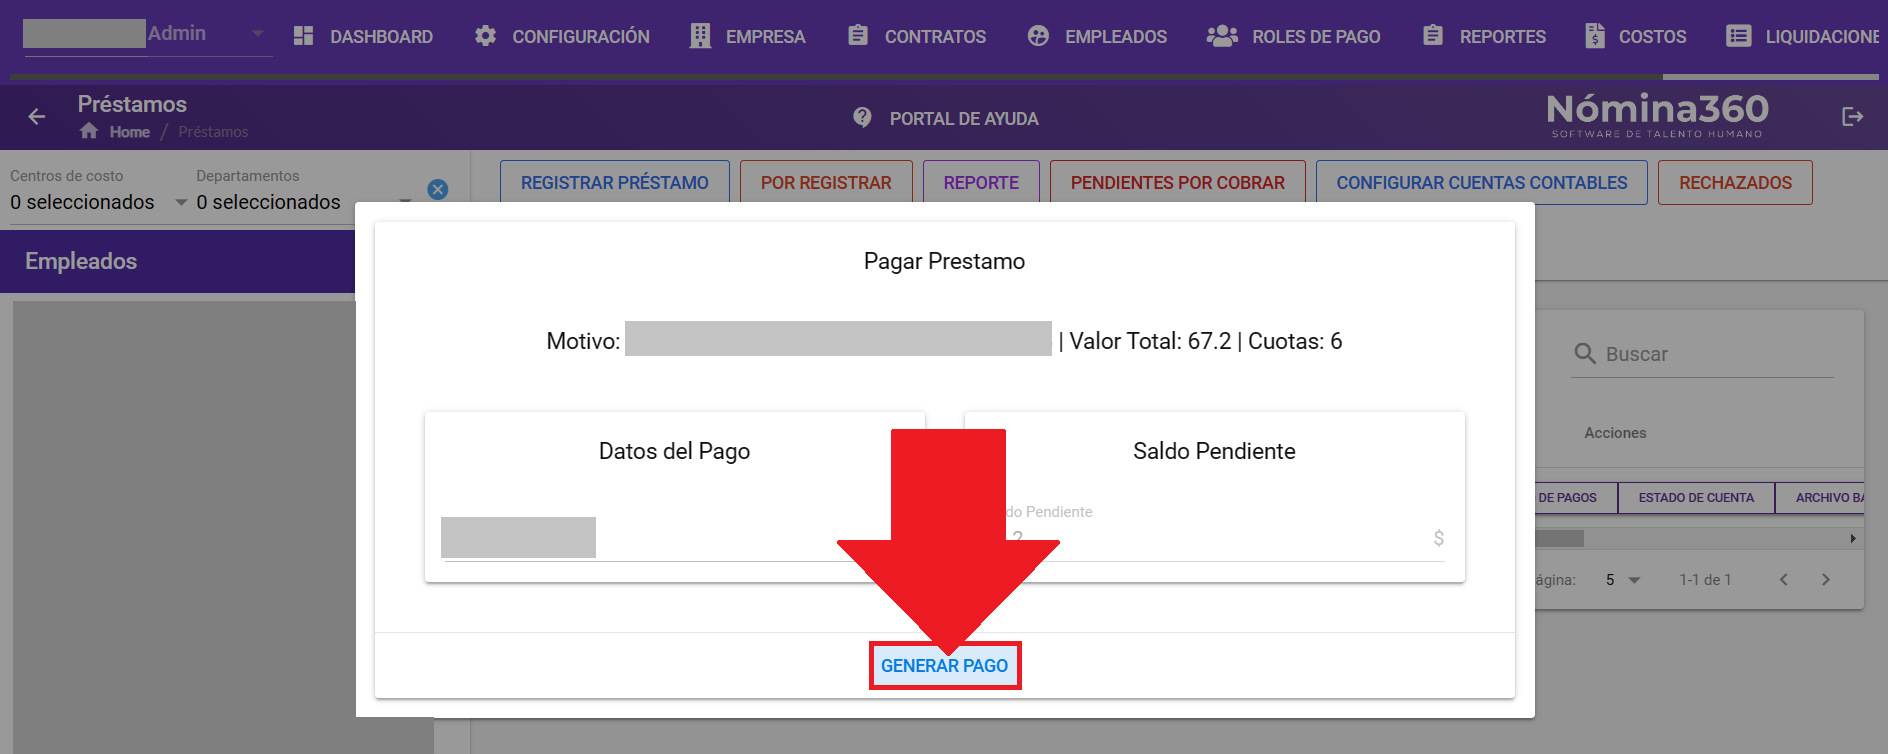The width and height of the screenshot is (1888, 754).
Task: Go to the previous table page
Action: pyautogui.click(x=1783, y=580)
